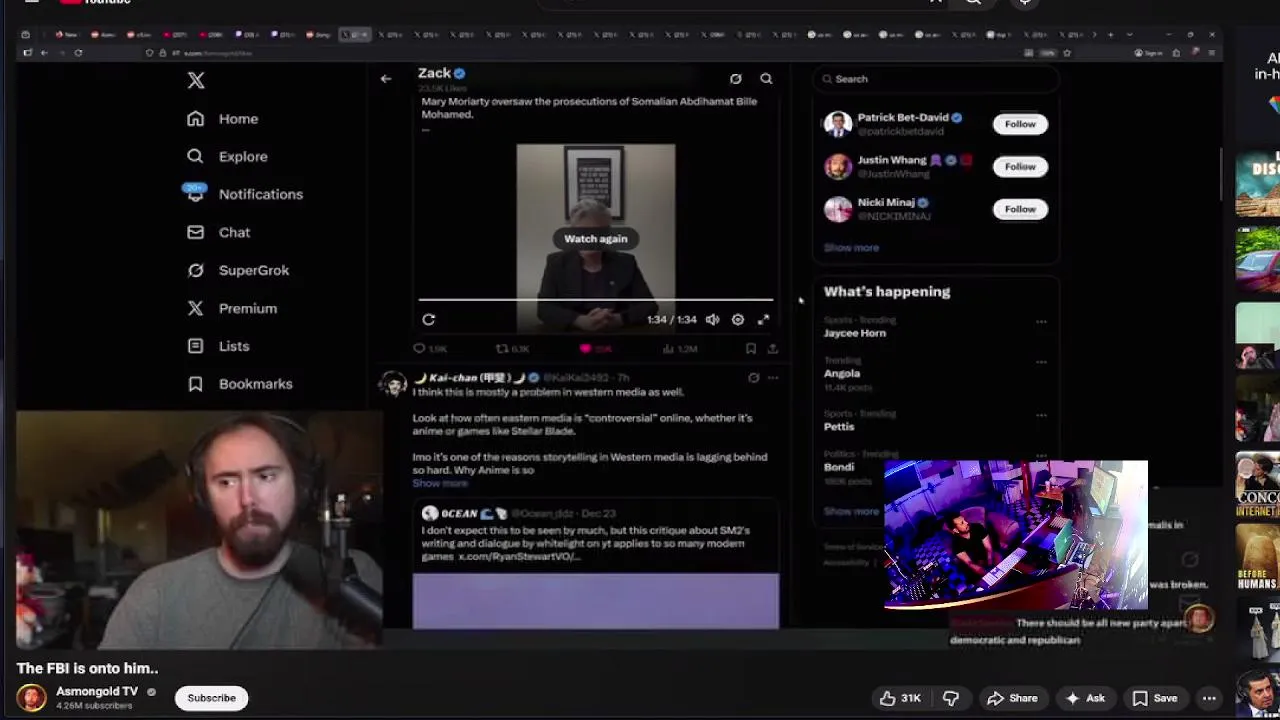Expand the tweet video to fullscreen
Viewport: 1280px width, 720px height.
(763, 320)
